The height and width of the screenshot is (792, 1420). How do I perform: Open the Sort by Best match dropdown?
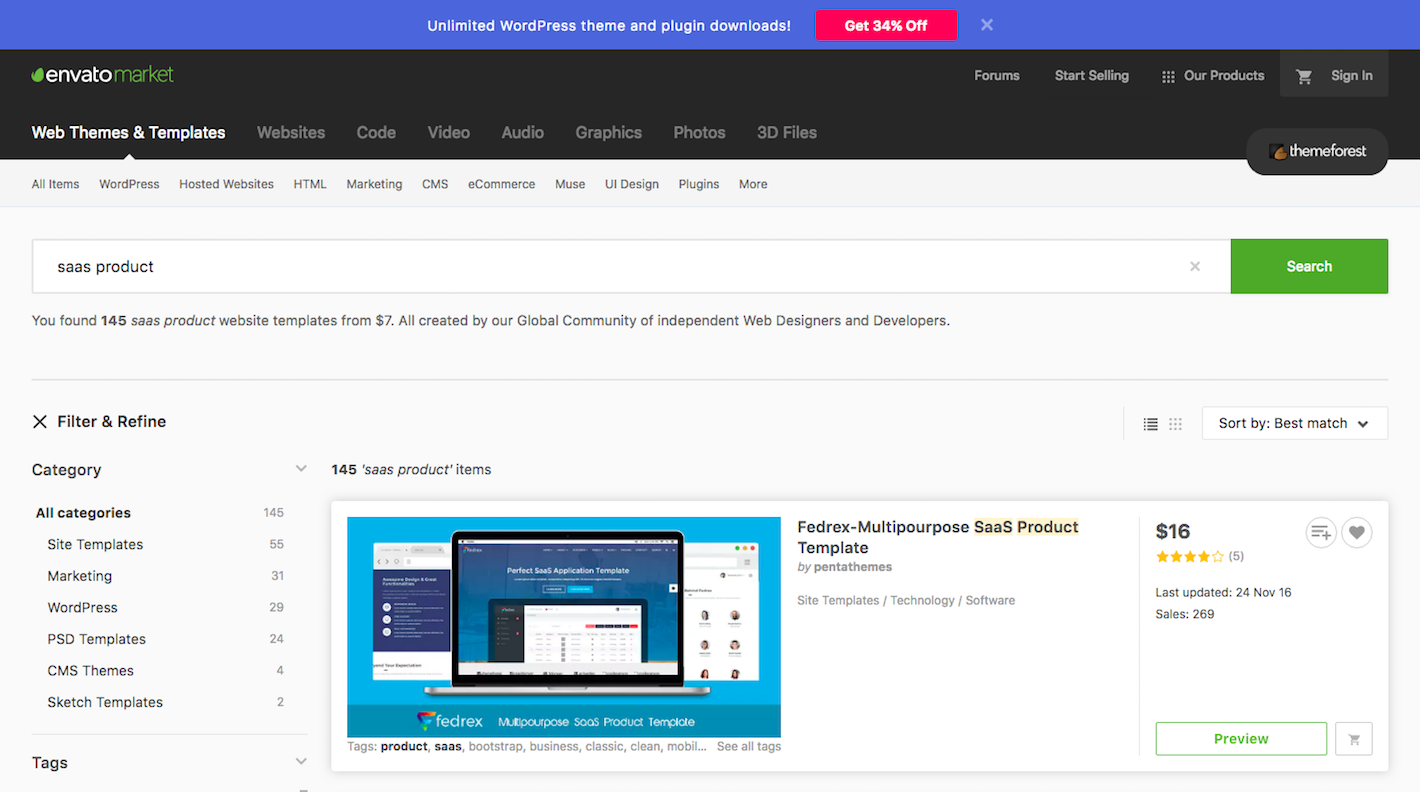point(1294,423)
